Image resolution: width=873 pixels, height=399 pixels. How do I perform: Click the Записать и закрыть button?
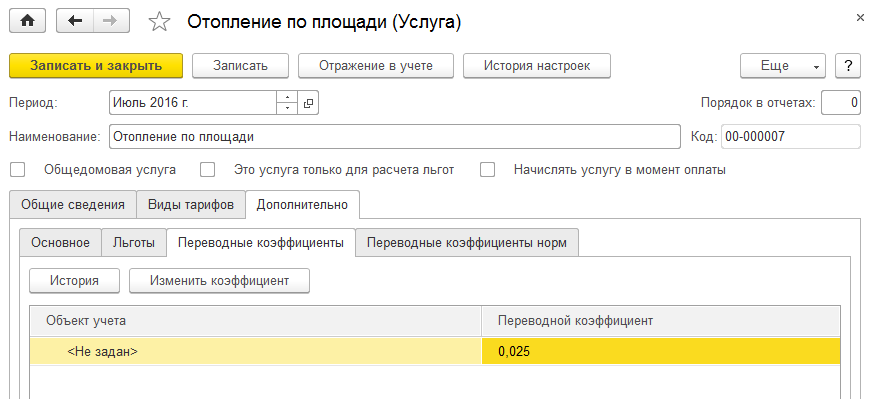tap(96, 66)
